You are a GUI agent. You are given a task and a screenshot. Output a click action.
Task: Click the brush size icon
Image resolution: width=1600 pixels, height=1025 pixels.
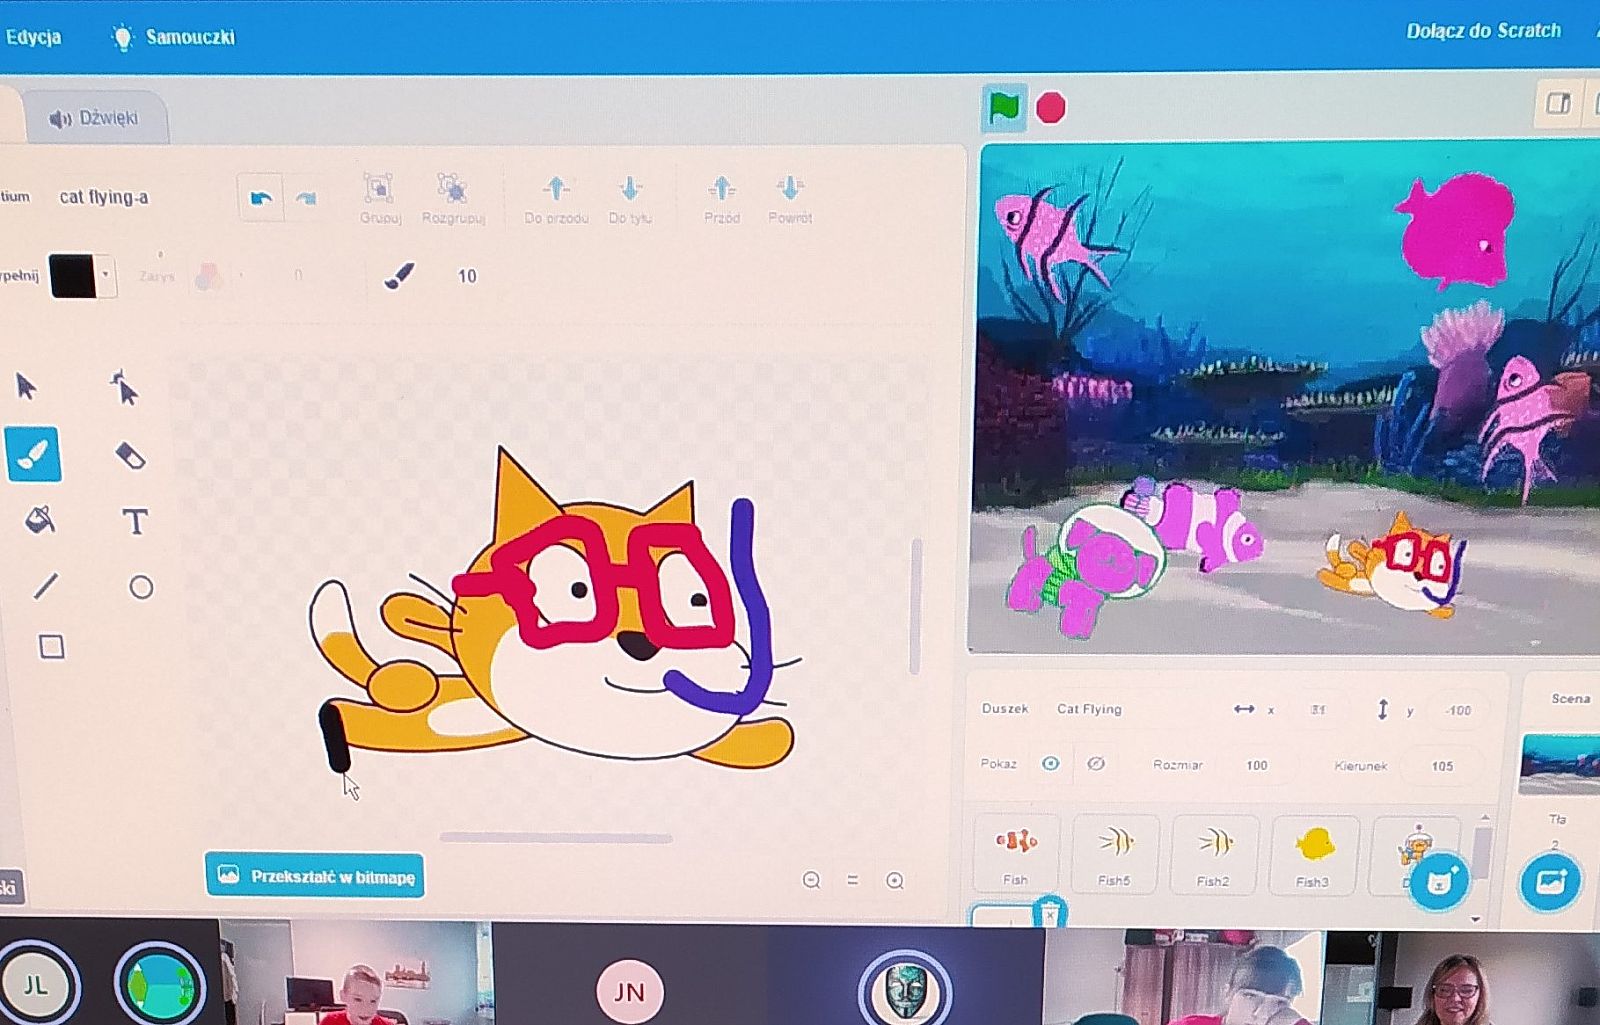pyautogui.click(x=399, y=275)
